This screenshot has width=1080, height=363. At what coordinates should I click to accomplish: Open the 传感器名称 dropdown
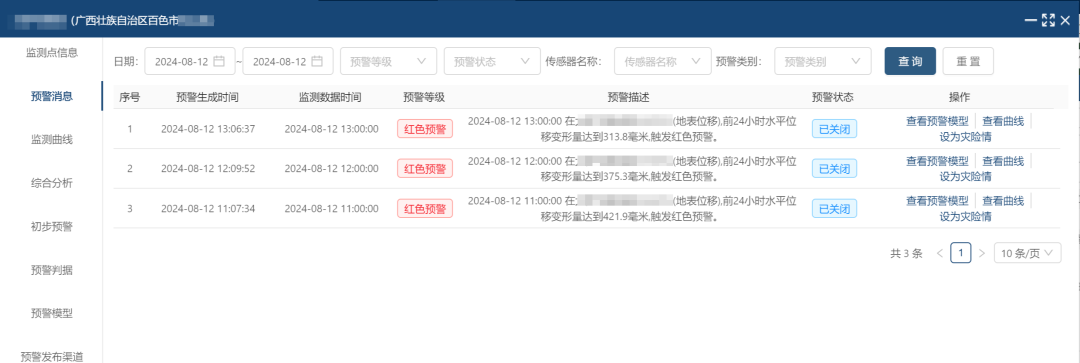[663, 61]
